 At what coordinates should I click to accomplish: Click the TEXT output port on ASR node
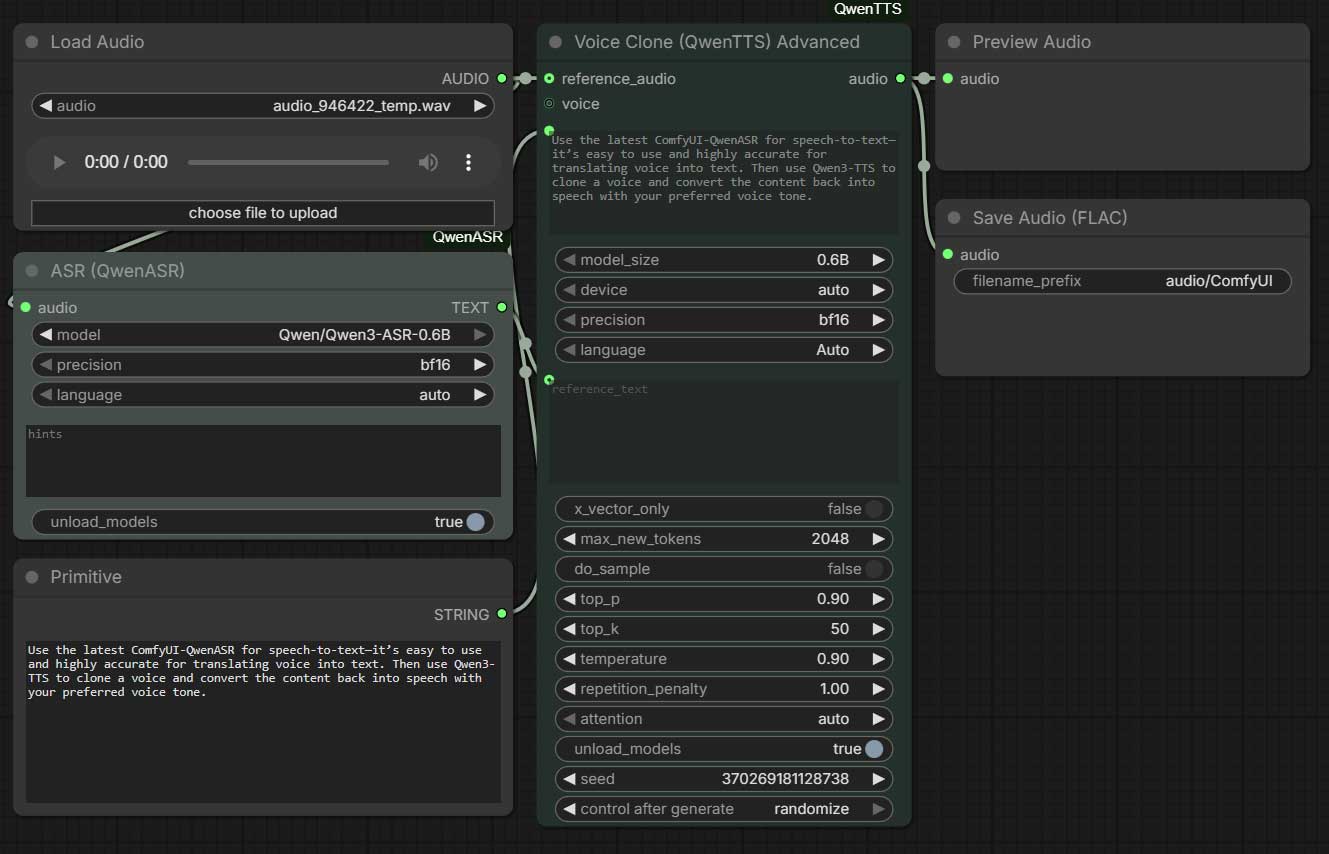(501, 307)
